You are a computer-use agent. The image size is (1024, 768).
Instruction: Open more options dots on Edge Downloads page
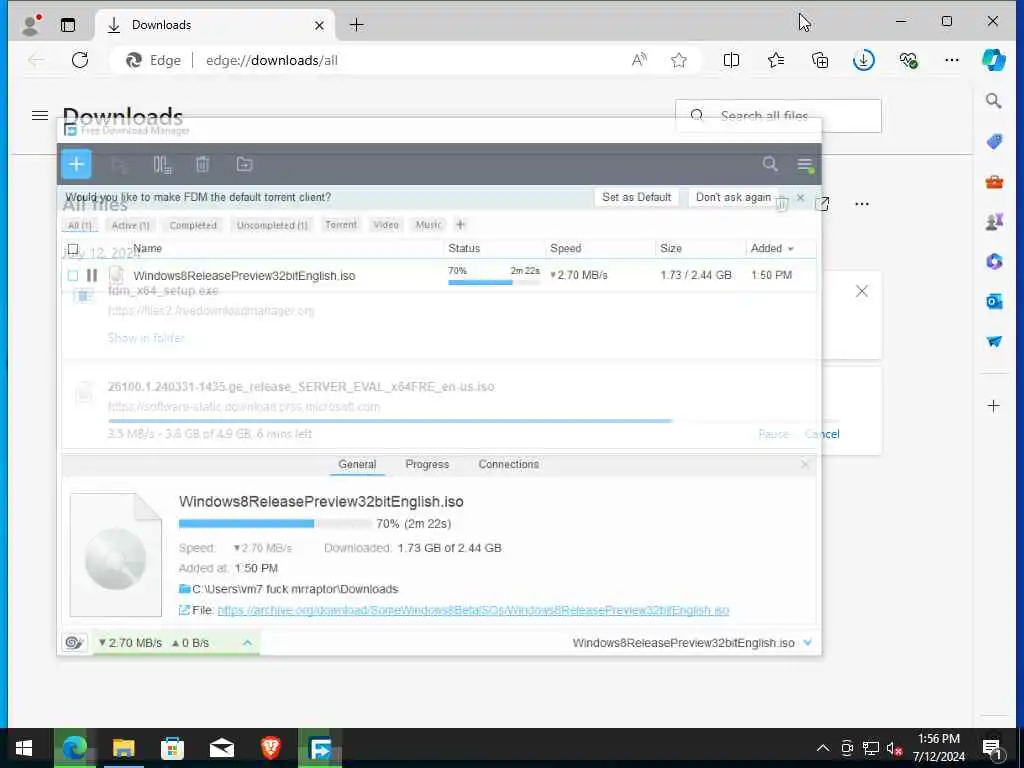[x=862, y=204]
